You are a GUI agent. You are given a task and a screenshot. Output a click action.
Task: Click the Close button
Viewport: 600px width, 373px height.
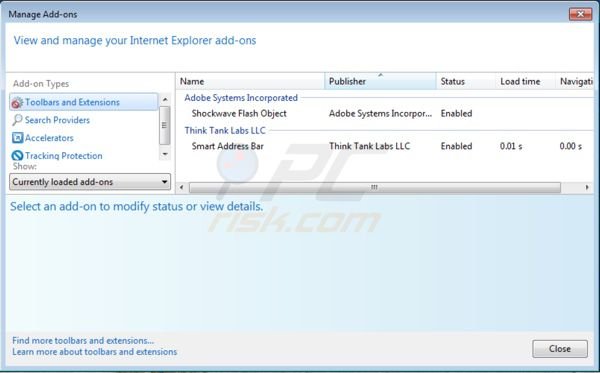pos(560,349)
